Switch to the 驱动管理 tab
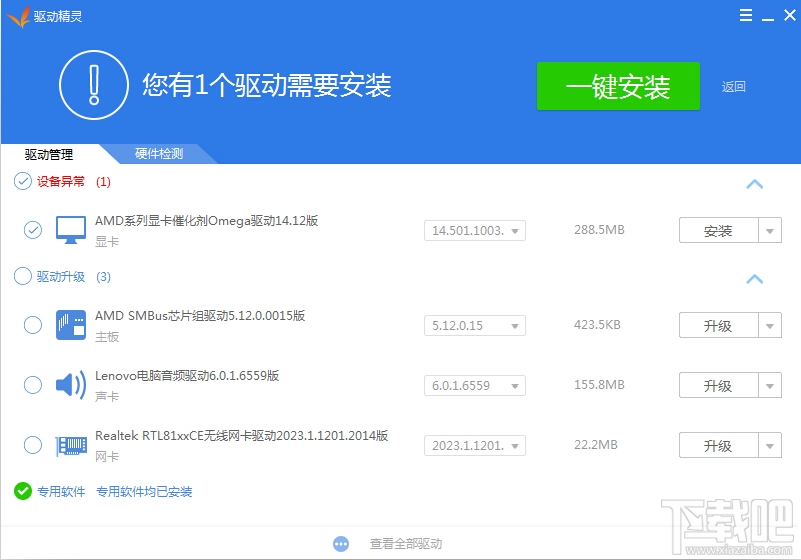Image resolution: width=801 pixels, height=560 pixels. [x=49, y=154]
